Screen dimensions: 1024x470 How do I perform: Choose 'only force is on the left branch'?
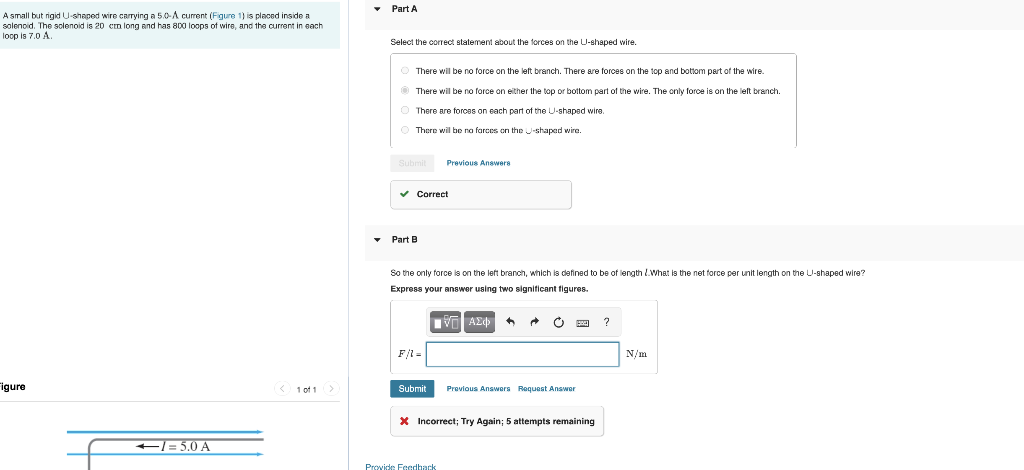coord(405,91)
